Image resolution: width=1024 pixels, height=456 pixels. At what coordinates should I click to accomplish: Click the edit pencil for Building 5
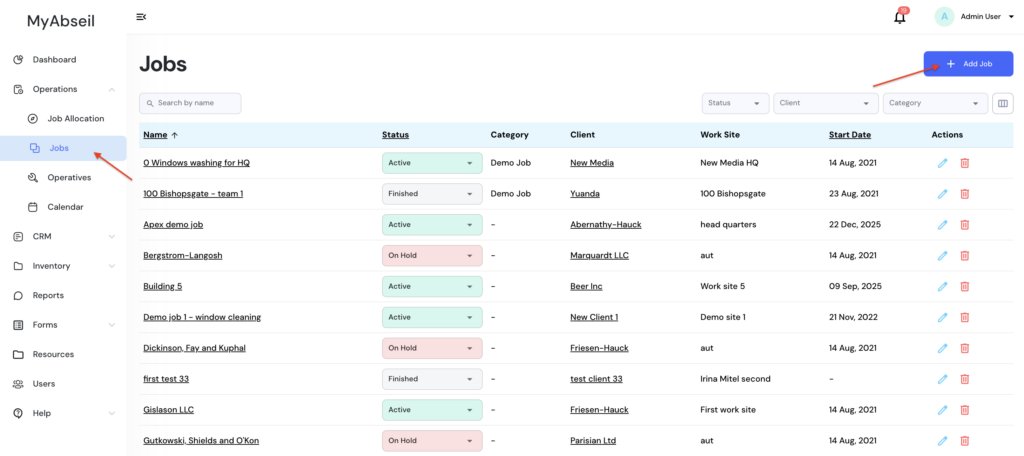click(x=941, y=287)
